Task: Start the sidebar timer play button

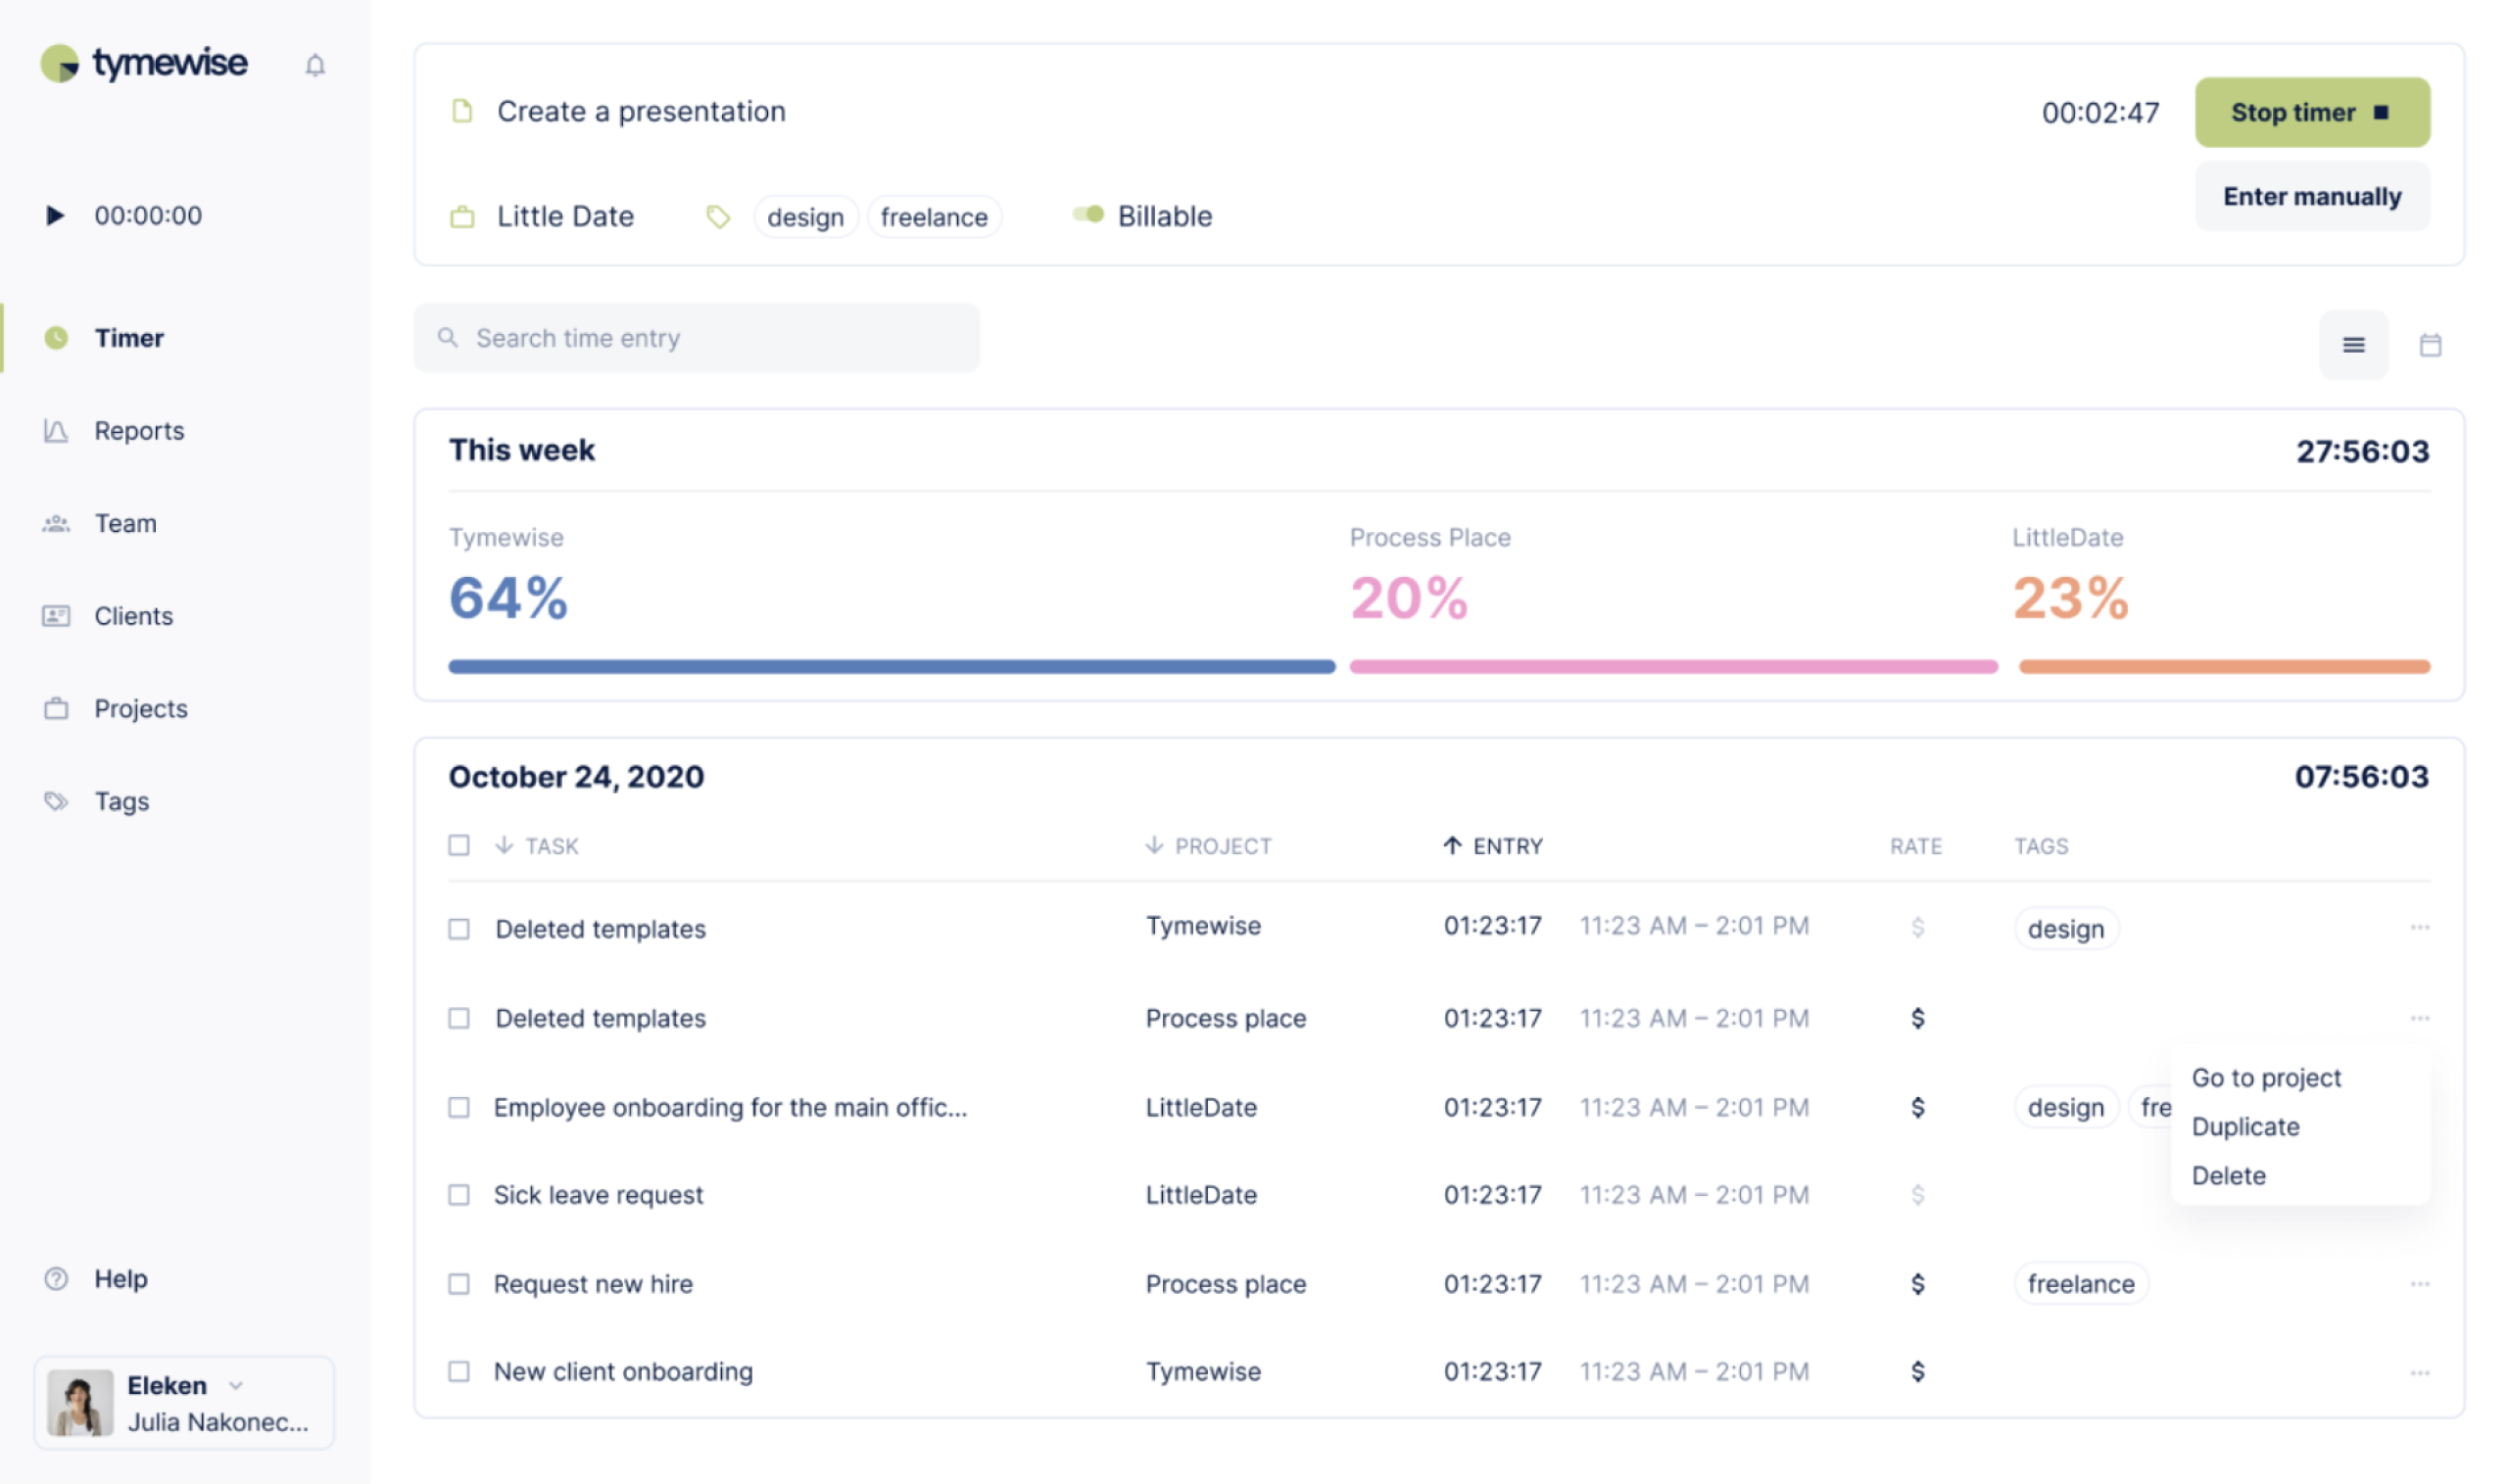Action: (x=55, y=215)
